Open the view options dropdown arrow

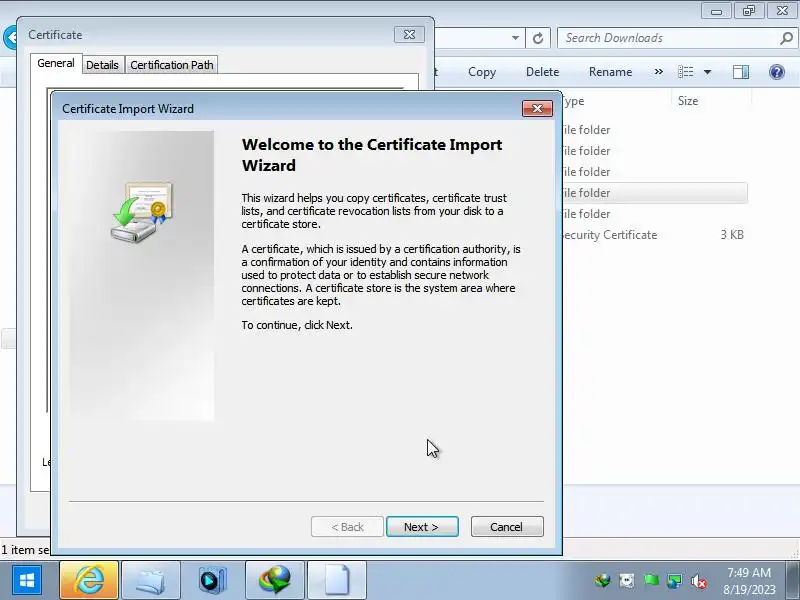tap(708, 72)
